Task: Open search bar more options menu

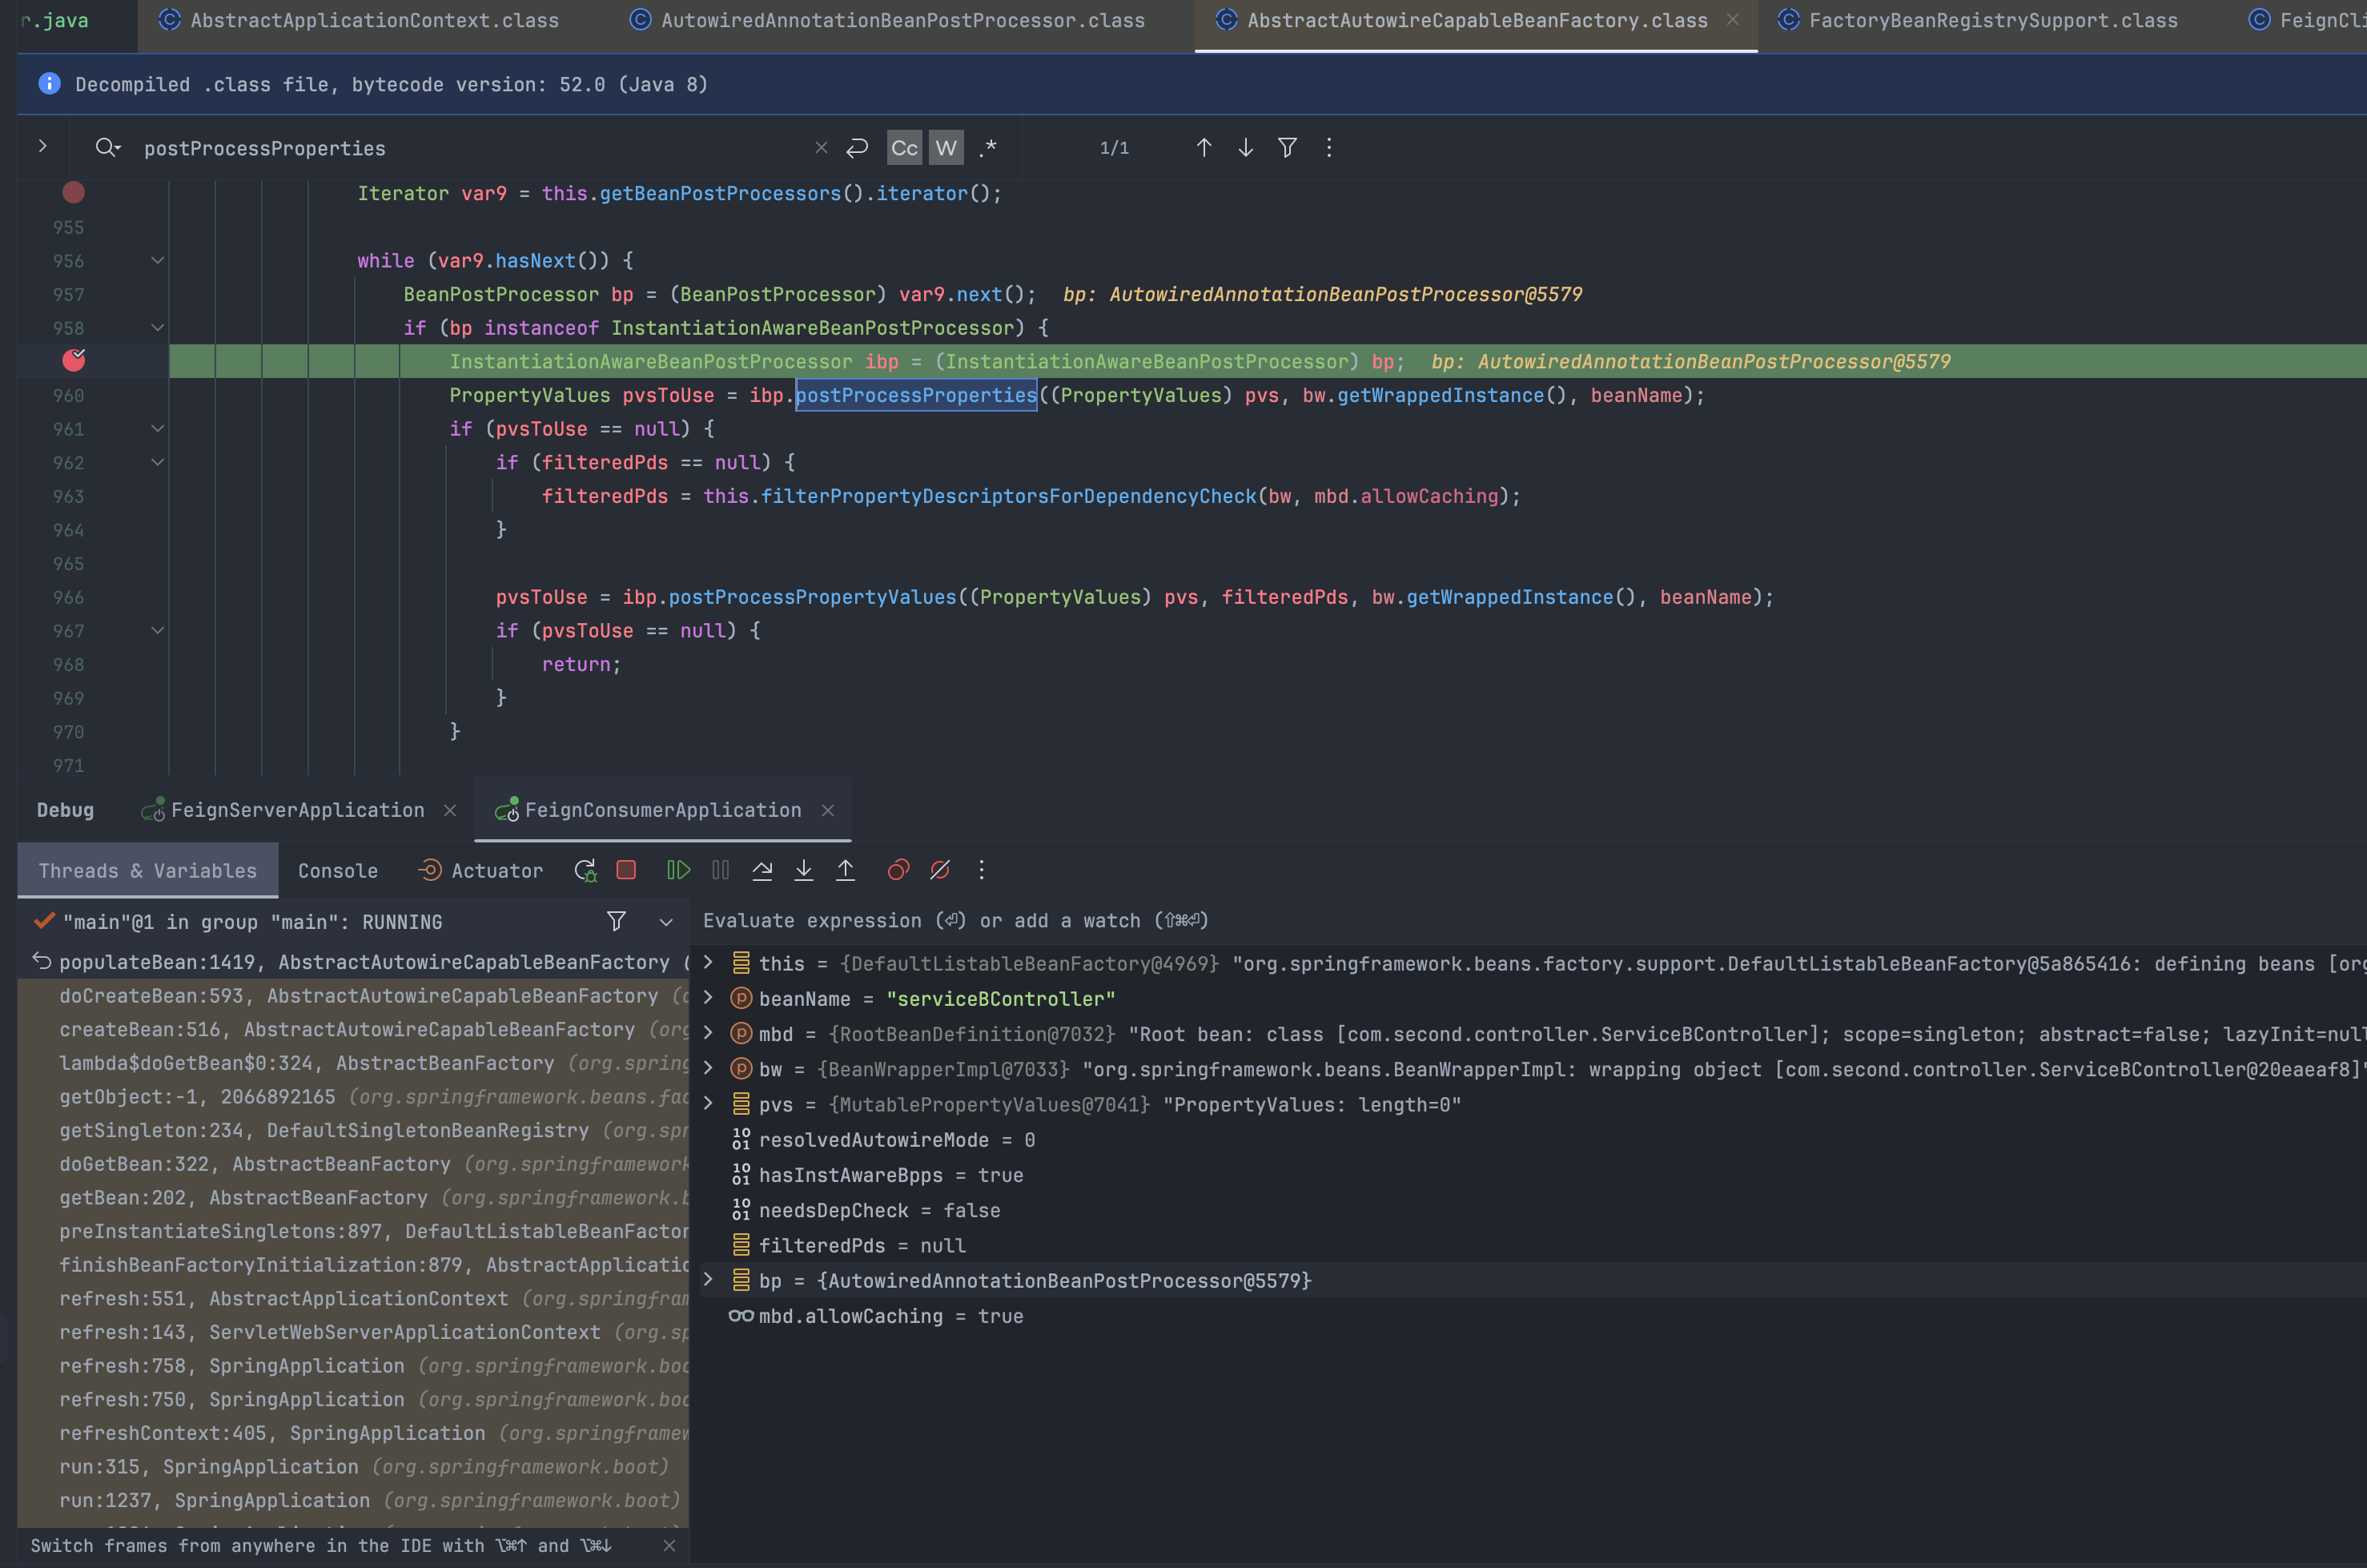Action: [1329, 148]
